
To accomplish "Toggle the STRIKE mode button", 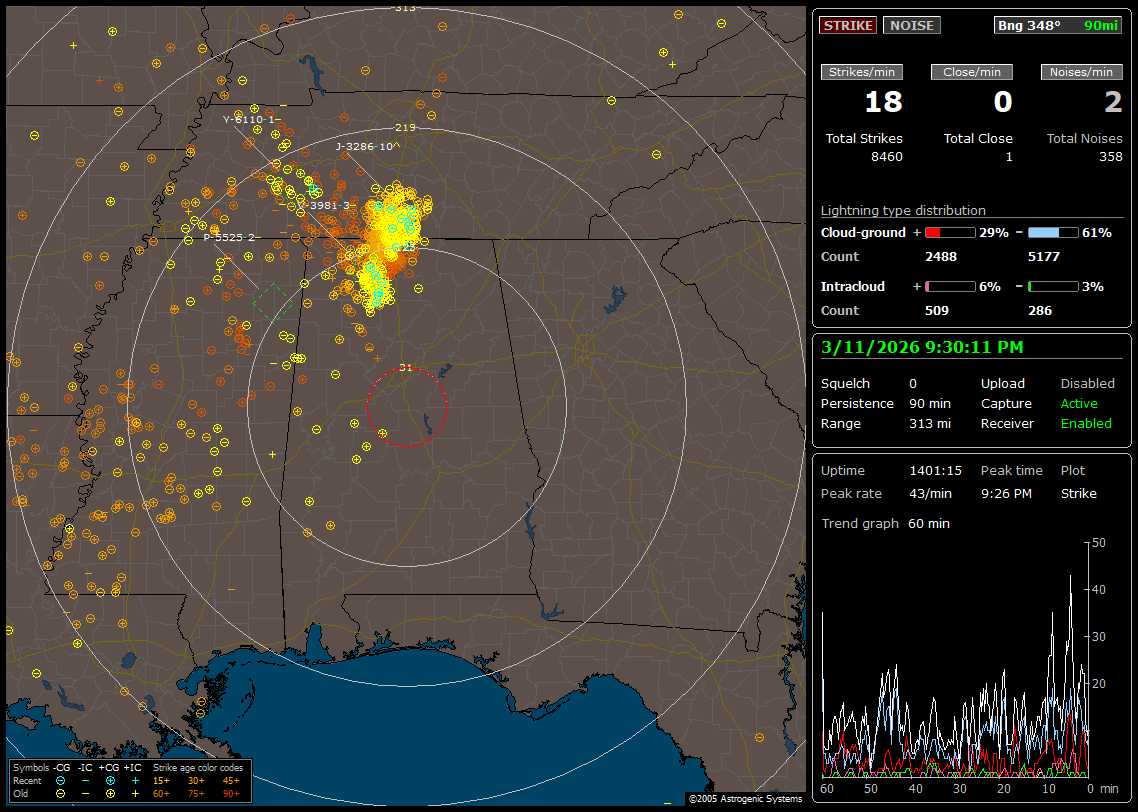I will click(x=848, y=25).
